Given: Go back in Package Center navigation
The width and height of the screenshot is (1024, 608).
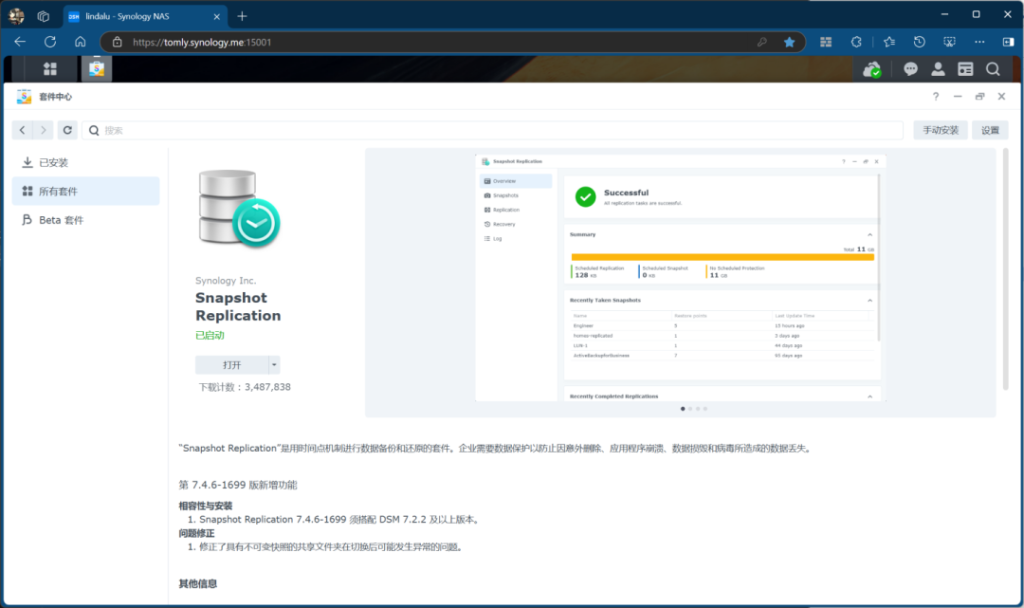Looking at the screenshot, I should point(22,130).
